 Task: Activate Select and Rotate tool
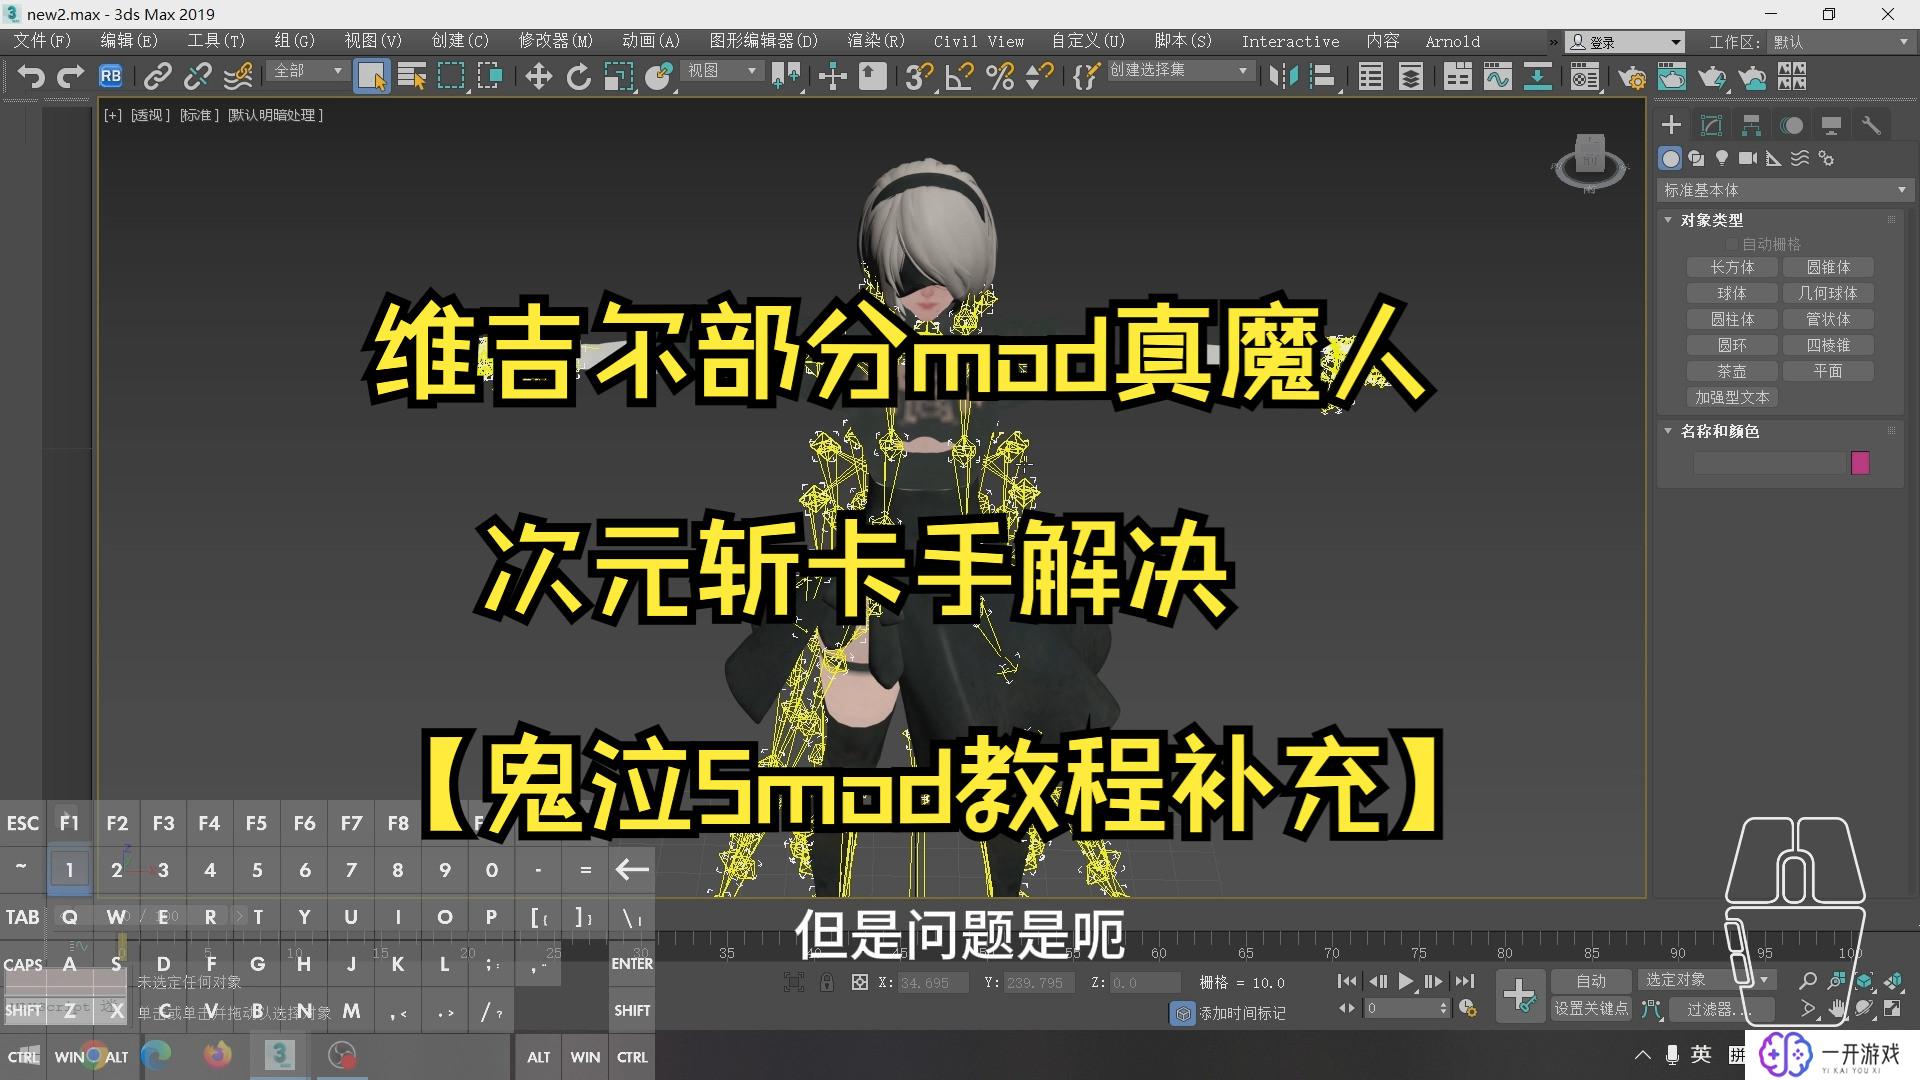coord(578,76)
